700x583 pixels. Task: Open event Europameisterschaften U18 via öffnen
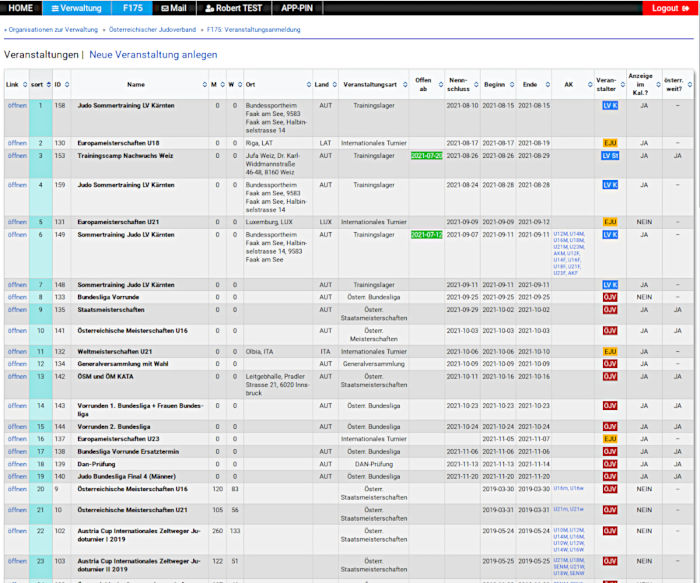pos(17,143)
